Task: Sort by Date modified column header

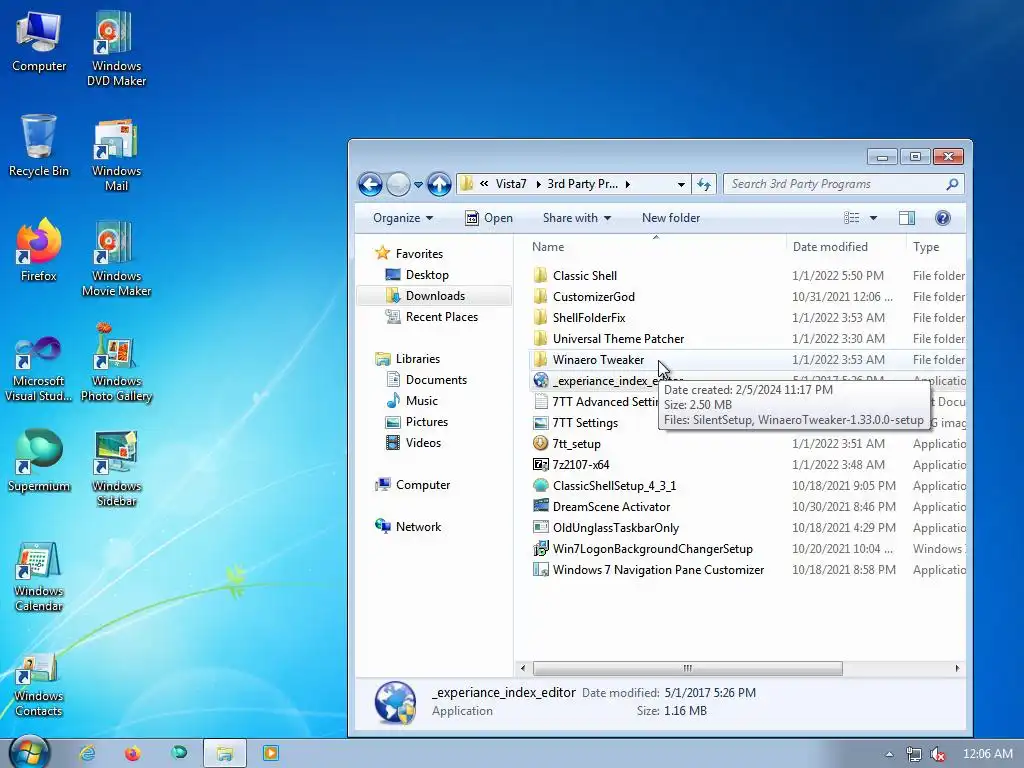Action: point(846,247)
